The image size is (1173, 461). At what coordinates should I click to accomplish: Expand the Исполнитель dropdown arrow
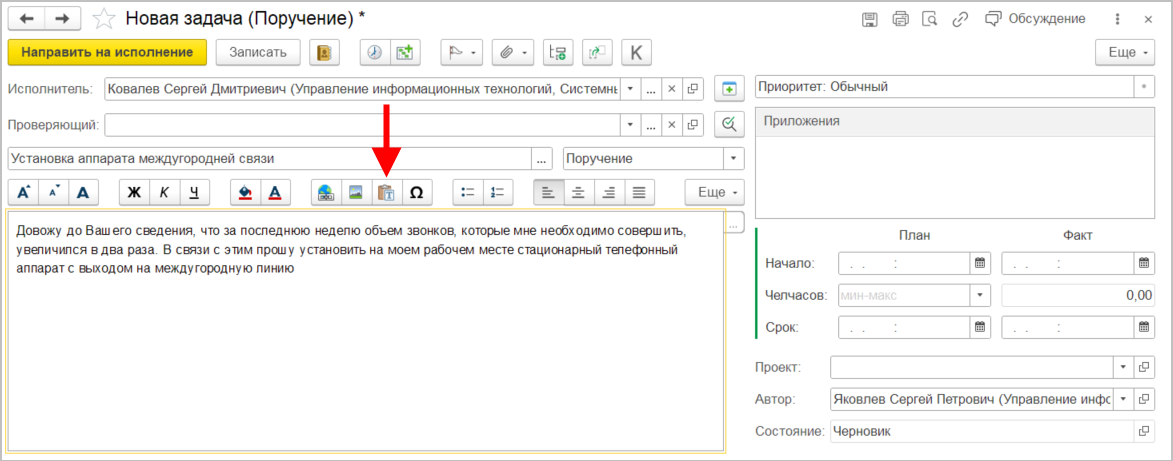click(631, 89)
